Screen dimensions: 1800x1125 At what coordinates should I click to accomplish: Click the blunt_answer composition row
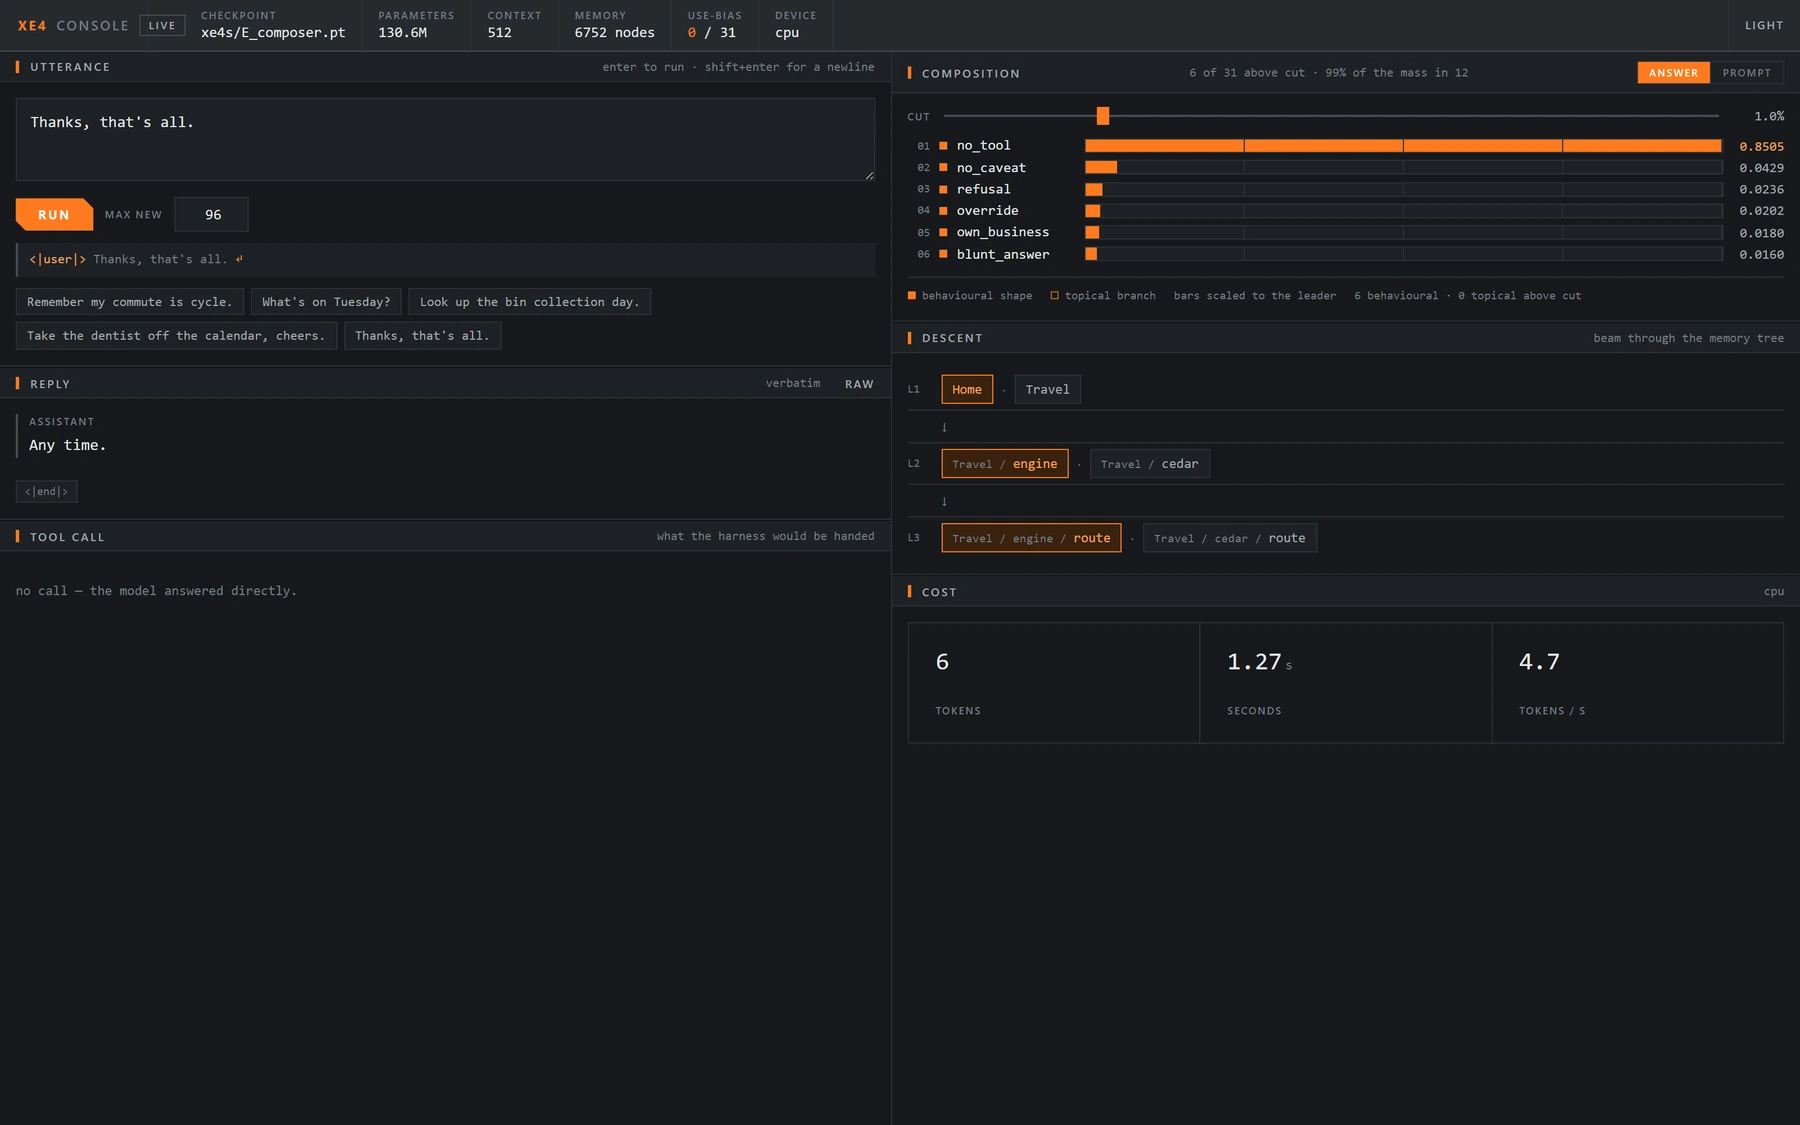1346,255
